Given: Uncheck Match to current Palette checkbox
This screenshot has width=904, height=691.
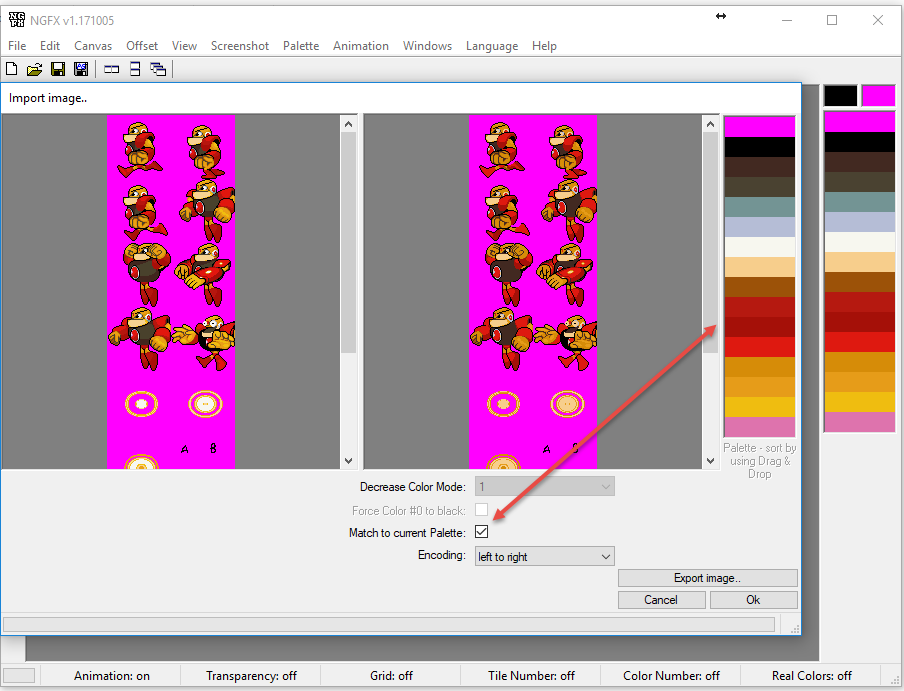Looking at the screenshot, I should point(482,532).
